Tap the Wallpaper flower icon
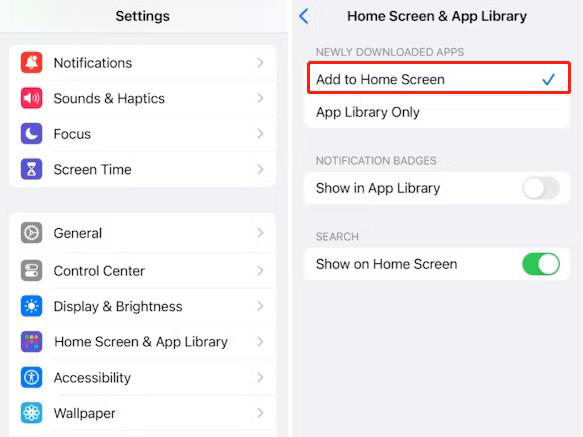583x437 pixels. coord(31,413)
